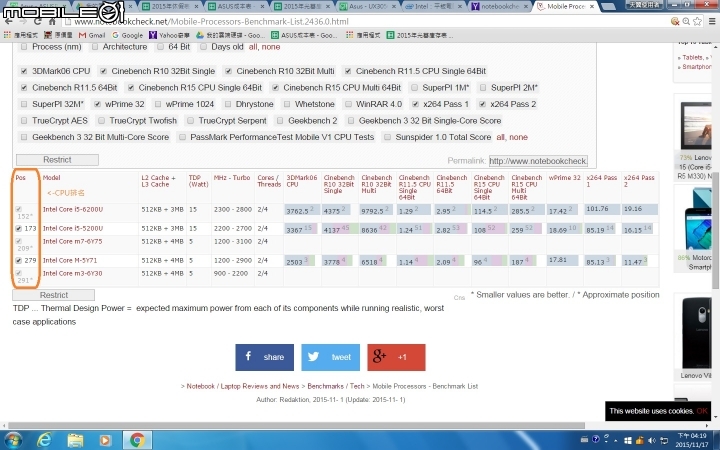Open Intel Core m3-6Y30 link
Viewport: 720px width, 450px height.
[73, 273]
